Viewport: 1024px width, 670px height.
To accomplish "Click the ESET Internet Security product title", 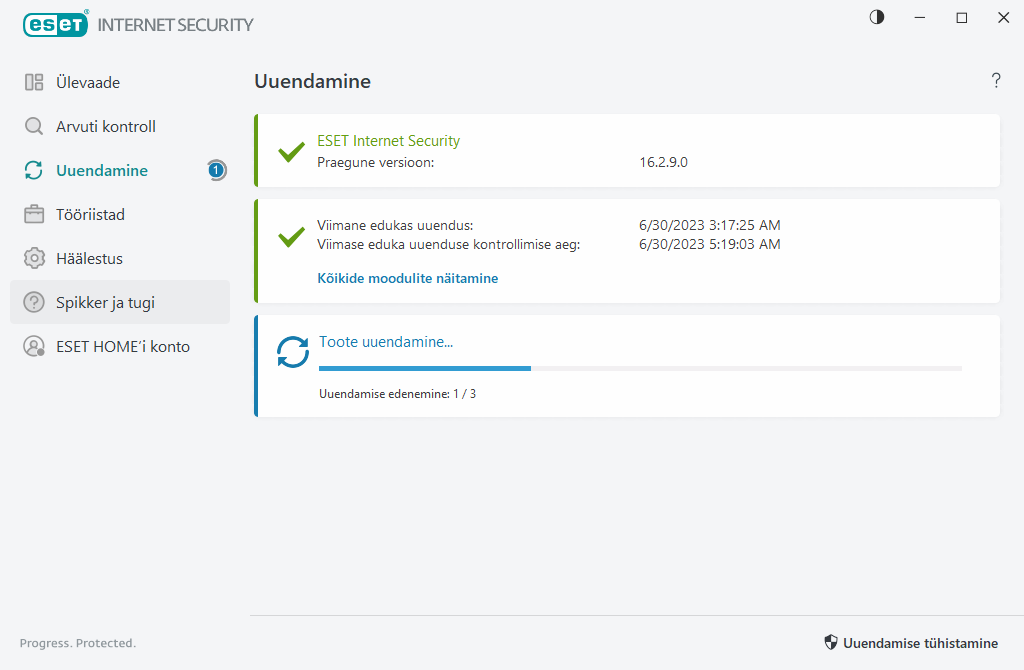I will point(388,141).
